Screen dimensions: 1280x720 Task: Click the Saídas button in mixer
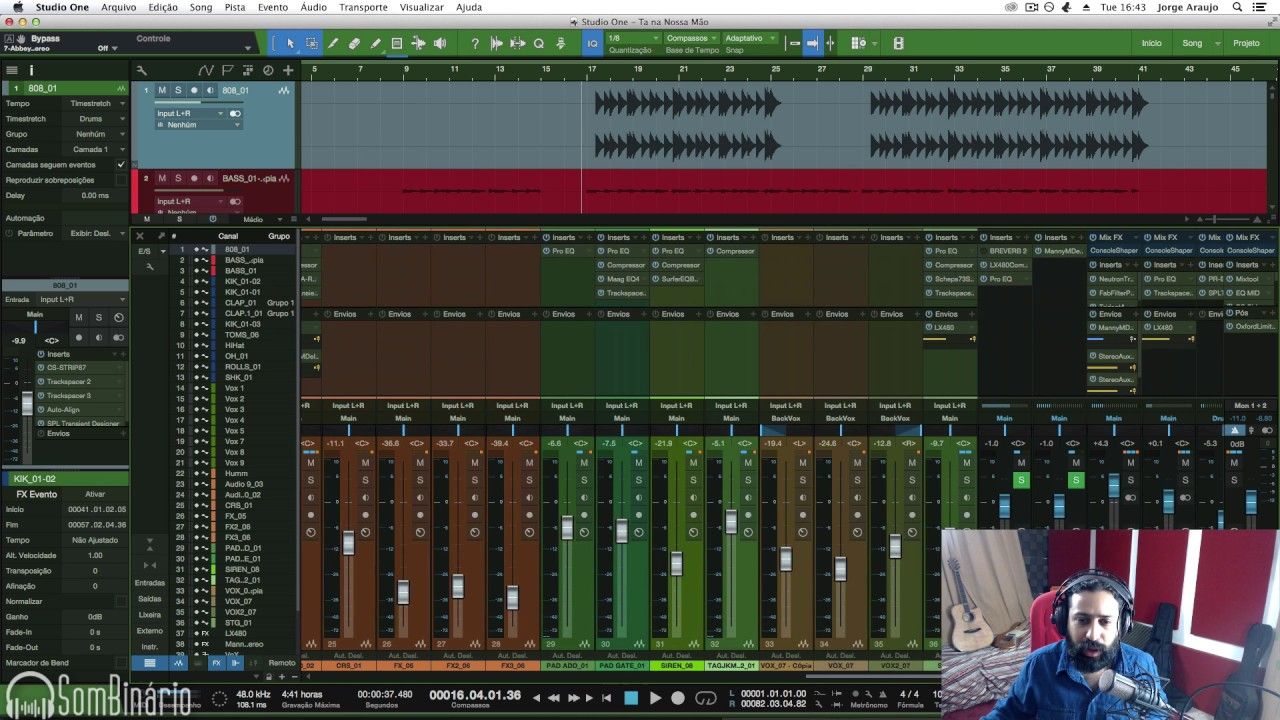pos(150,598)
